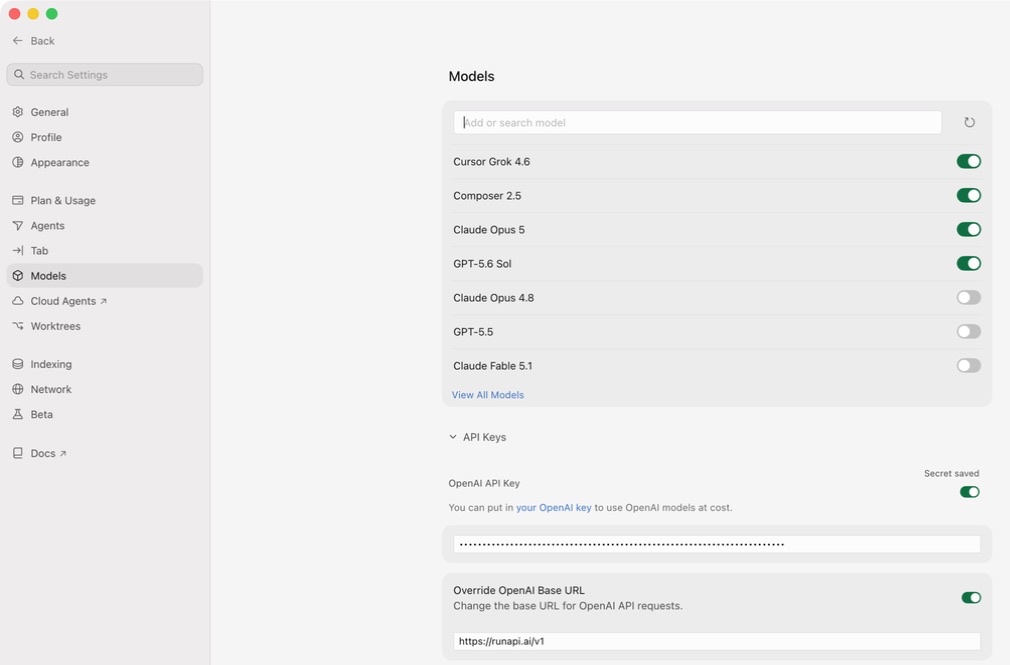Click the Appearance palette icon

tap(18, 162)
